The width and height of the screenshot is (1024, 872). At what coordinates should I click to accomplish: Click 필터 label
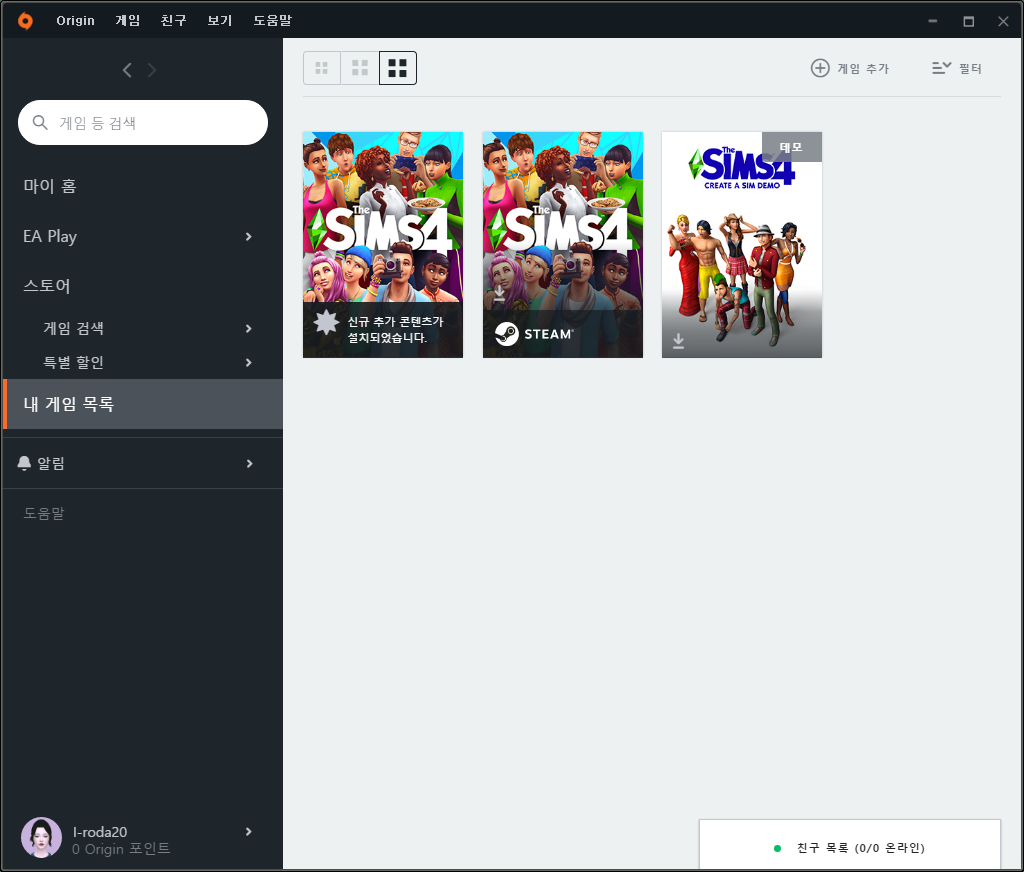pos(970,69)
